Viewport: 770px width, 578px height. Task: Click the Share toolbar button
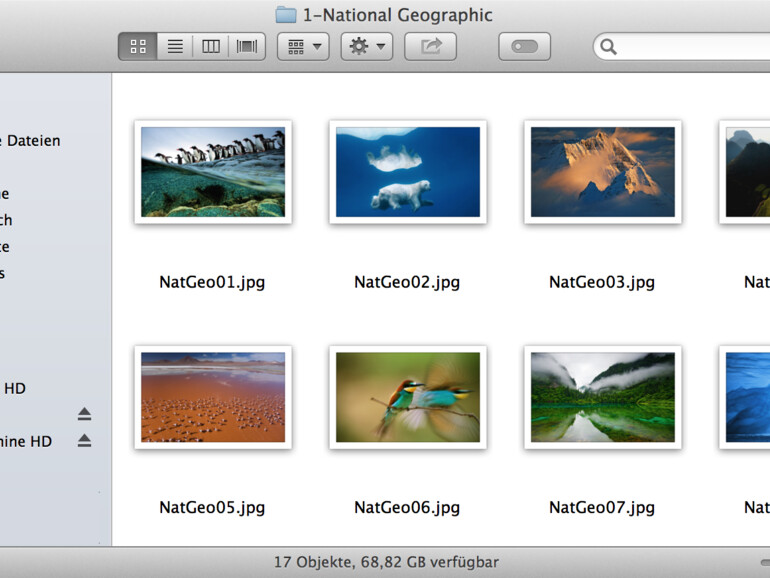(x=431, y=47)
